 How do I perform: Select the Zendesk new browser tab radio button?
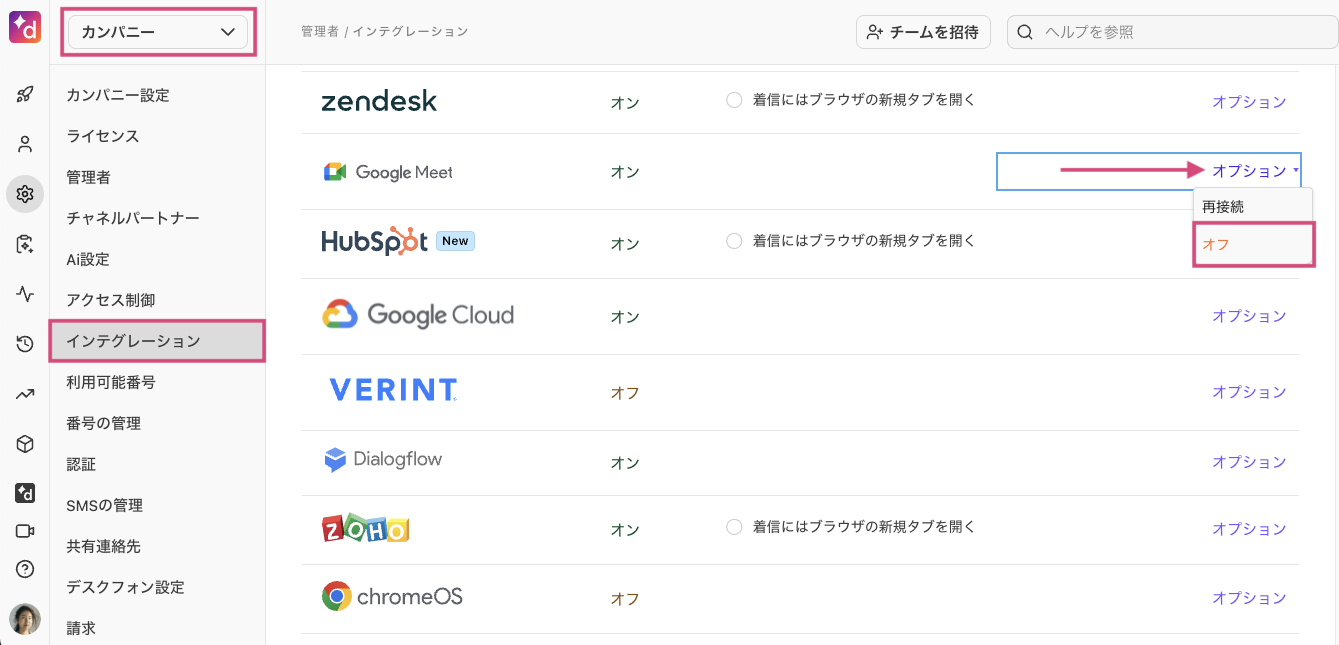(x=734, y=100)
